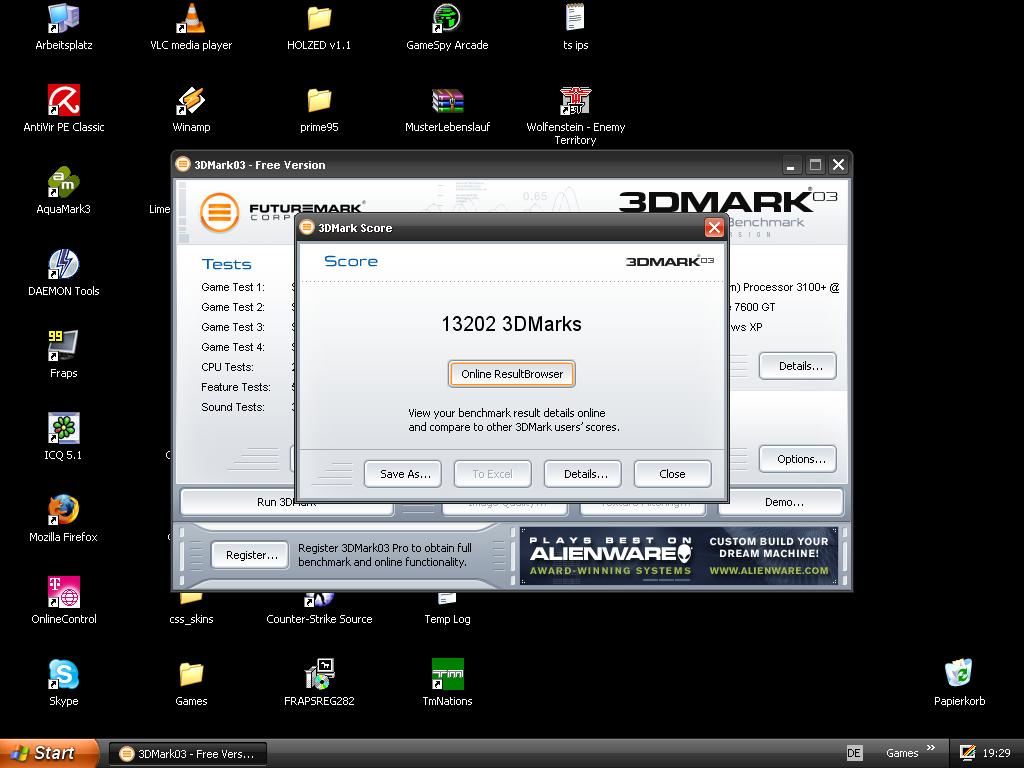This screenshot has width=1024, height=768.
Task: Click the Game Test 1 label
Action: 232,287
